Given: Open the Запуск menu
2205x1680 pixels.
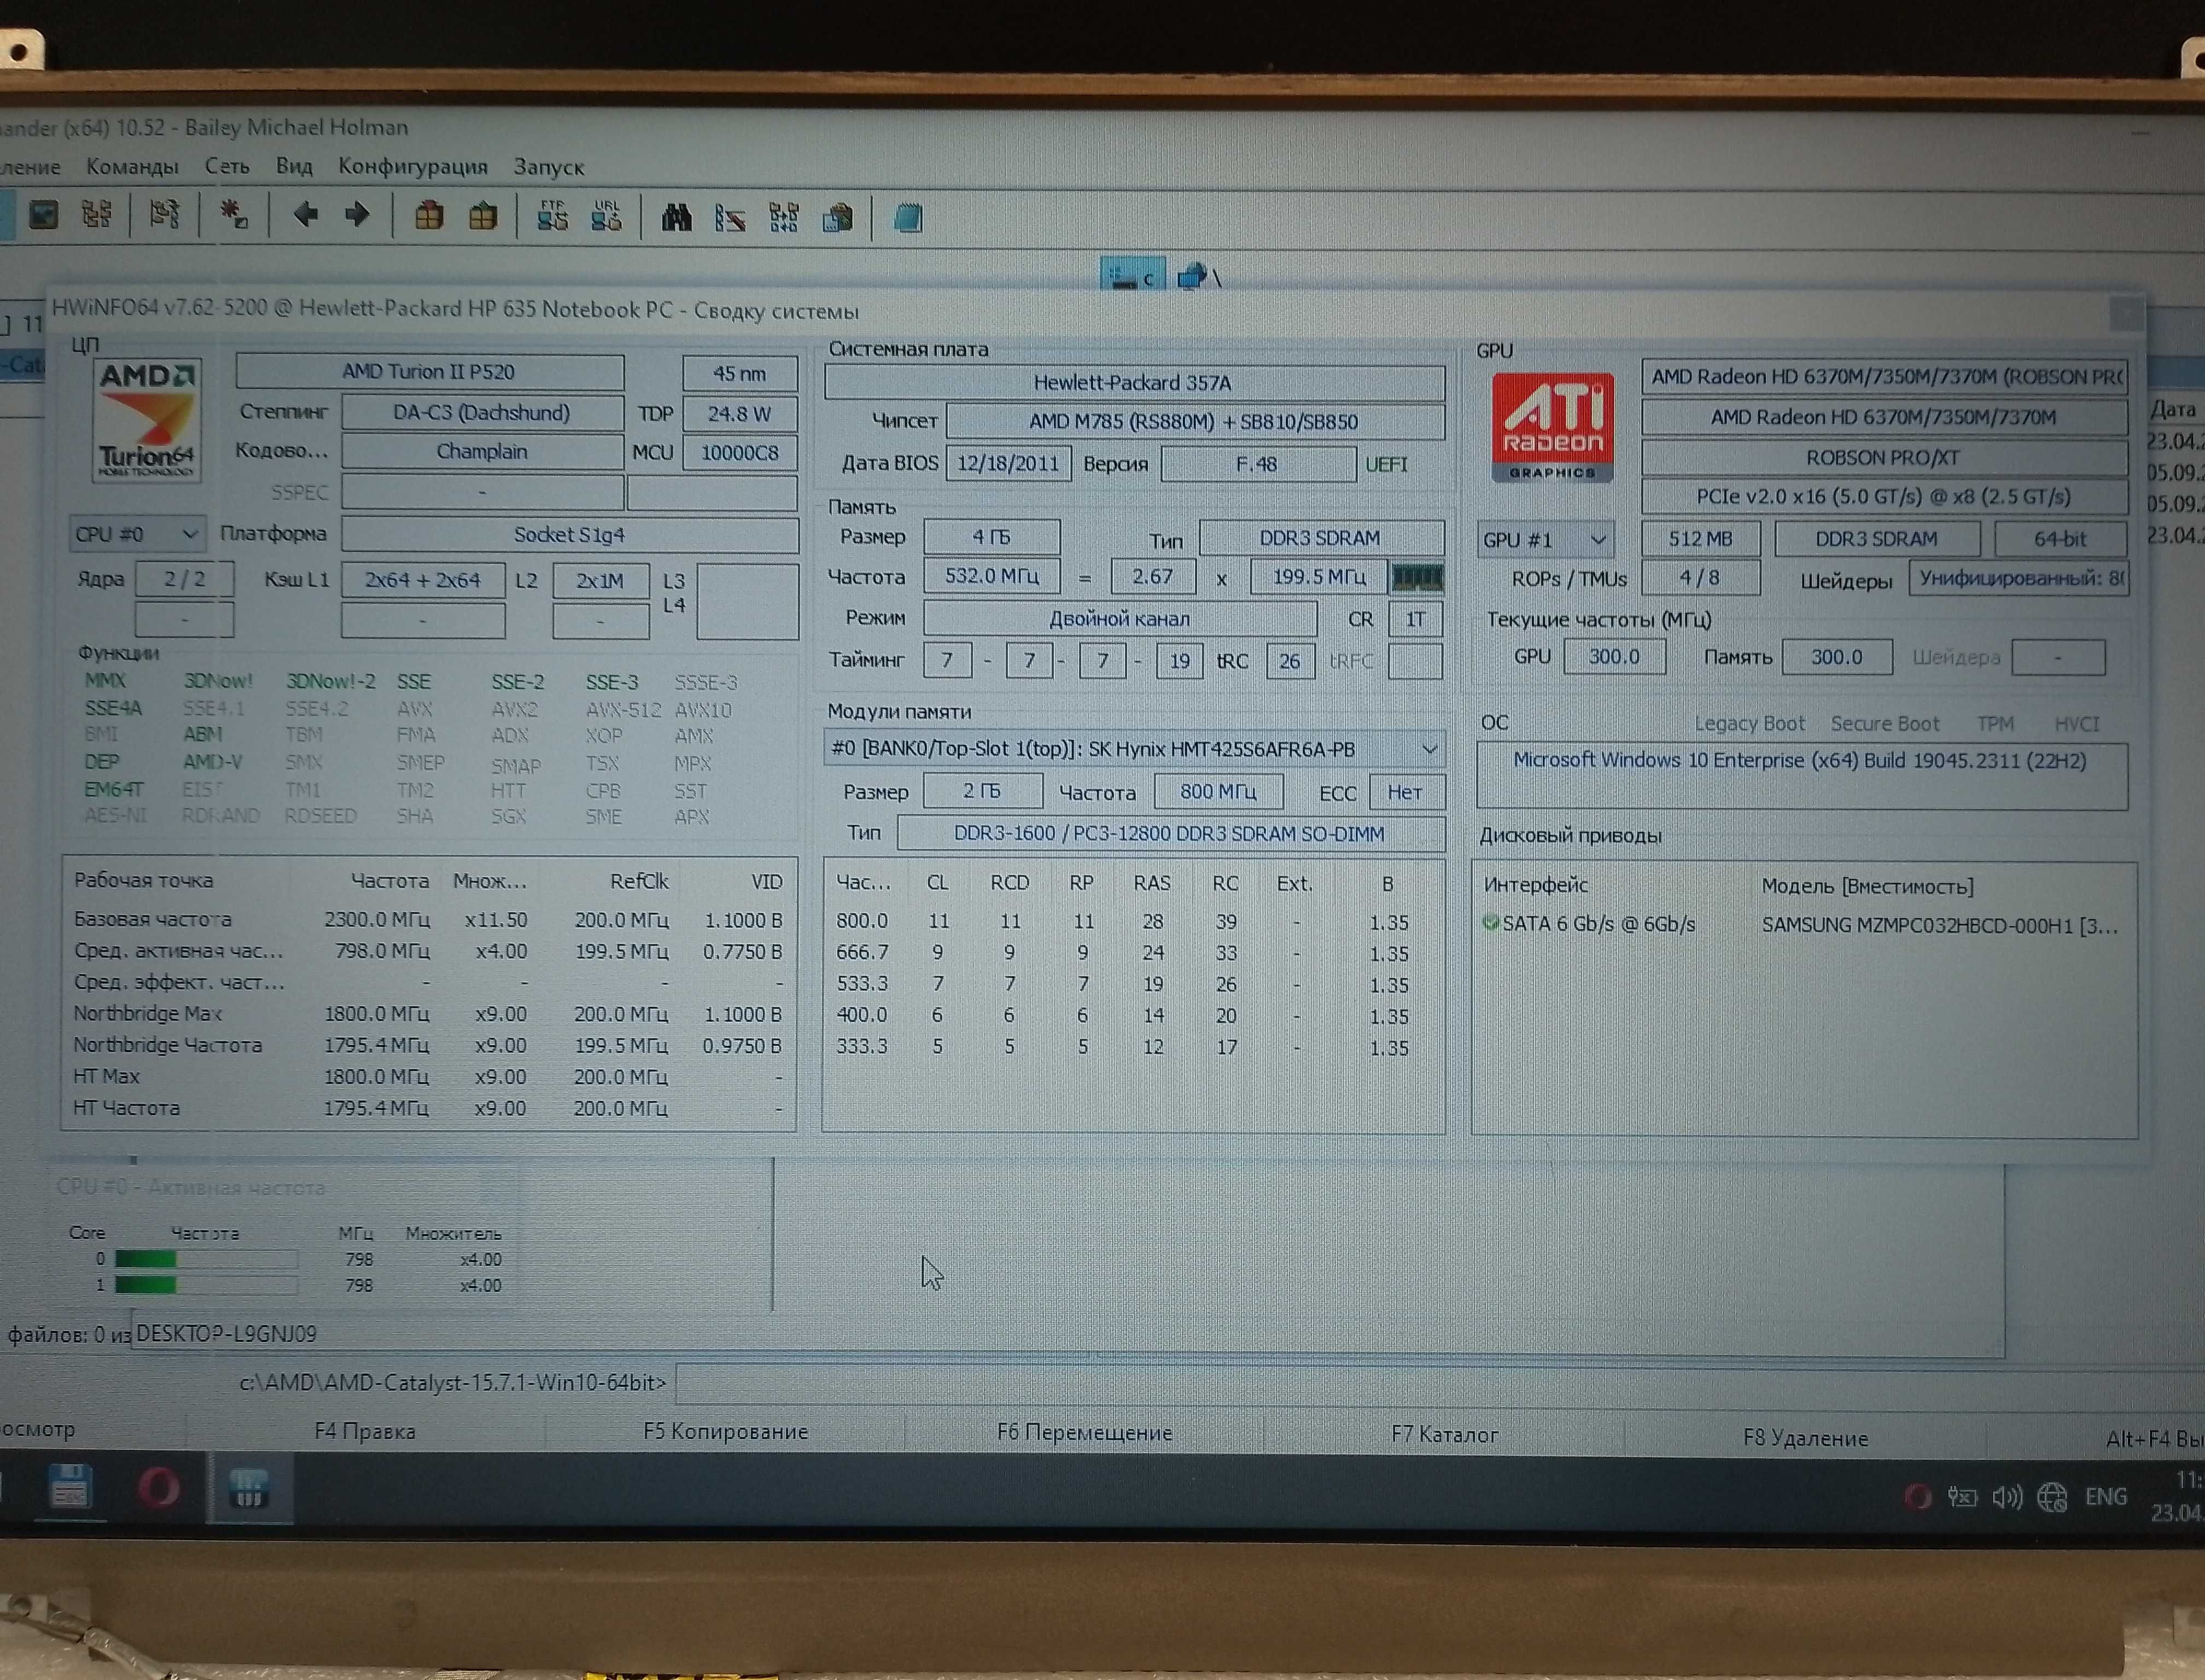Looking at the screenshot, I should 549,167.
